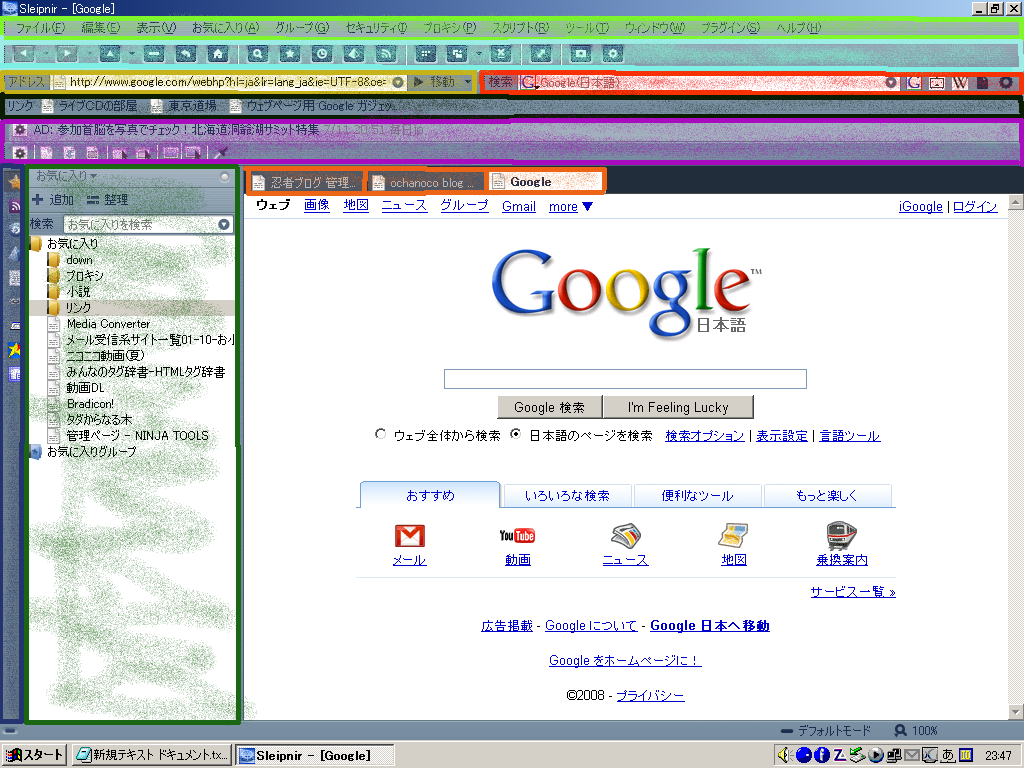Viewport: 1024px width, 768px height.
Task: Click the speaker volume tray icon
Action: click(x=784, y=756)
